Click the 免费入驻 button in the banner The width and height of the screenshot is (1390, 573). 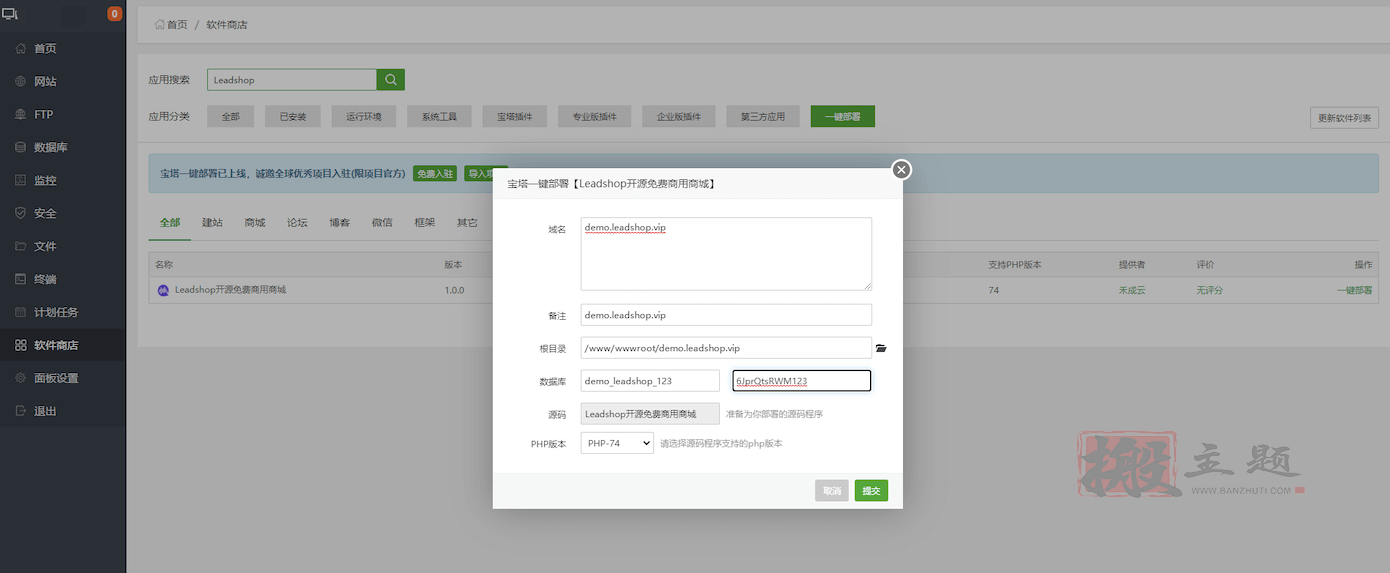click(x=435, y=173)
